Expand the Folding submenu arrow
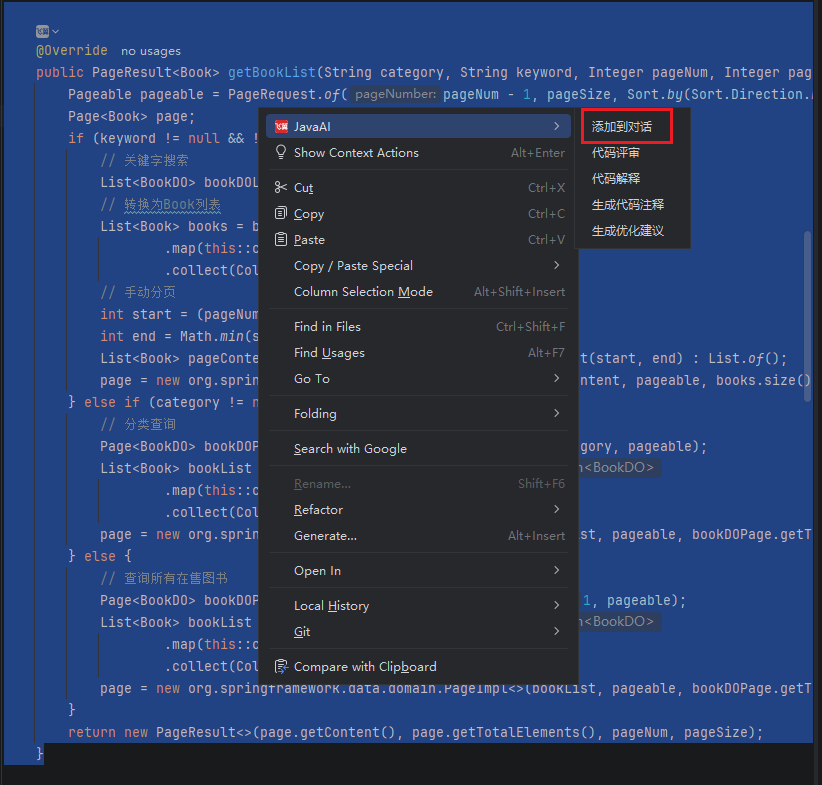 (x=556, y=413)
